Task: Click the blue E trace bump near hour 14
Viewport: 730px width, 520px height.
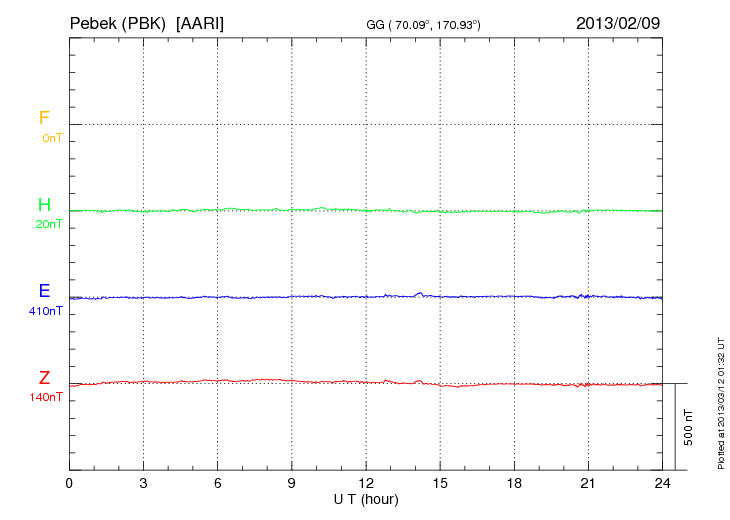Action: [x=418, y=294]
